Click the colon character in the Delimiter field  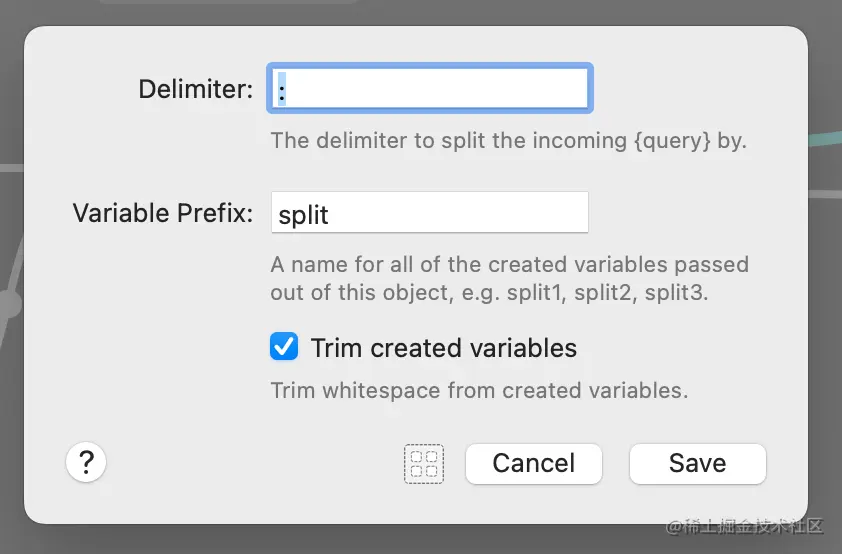(283, 90)
